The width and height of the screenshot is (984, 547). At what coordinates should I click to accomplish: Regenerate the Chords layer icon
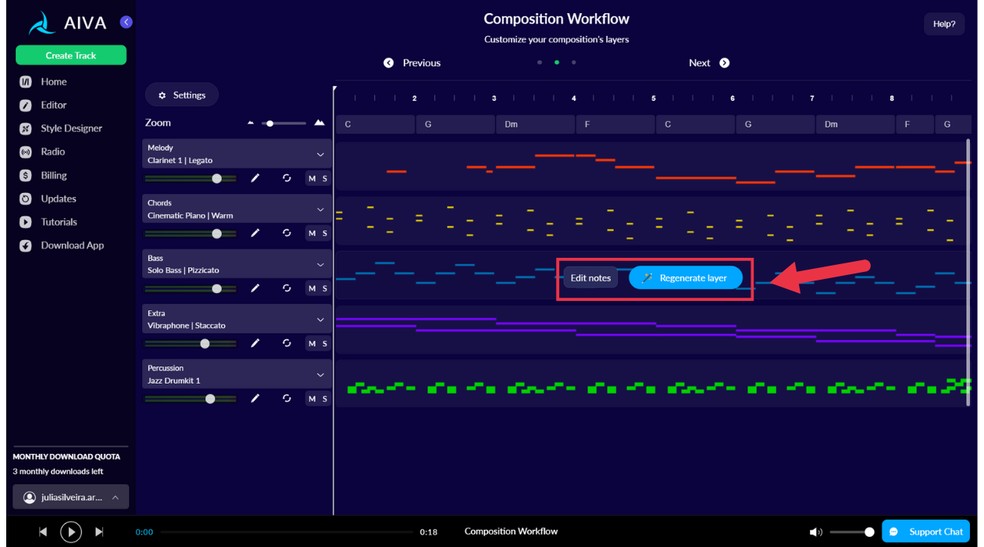click(x=287, y=233)
